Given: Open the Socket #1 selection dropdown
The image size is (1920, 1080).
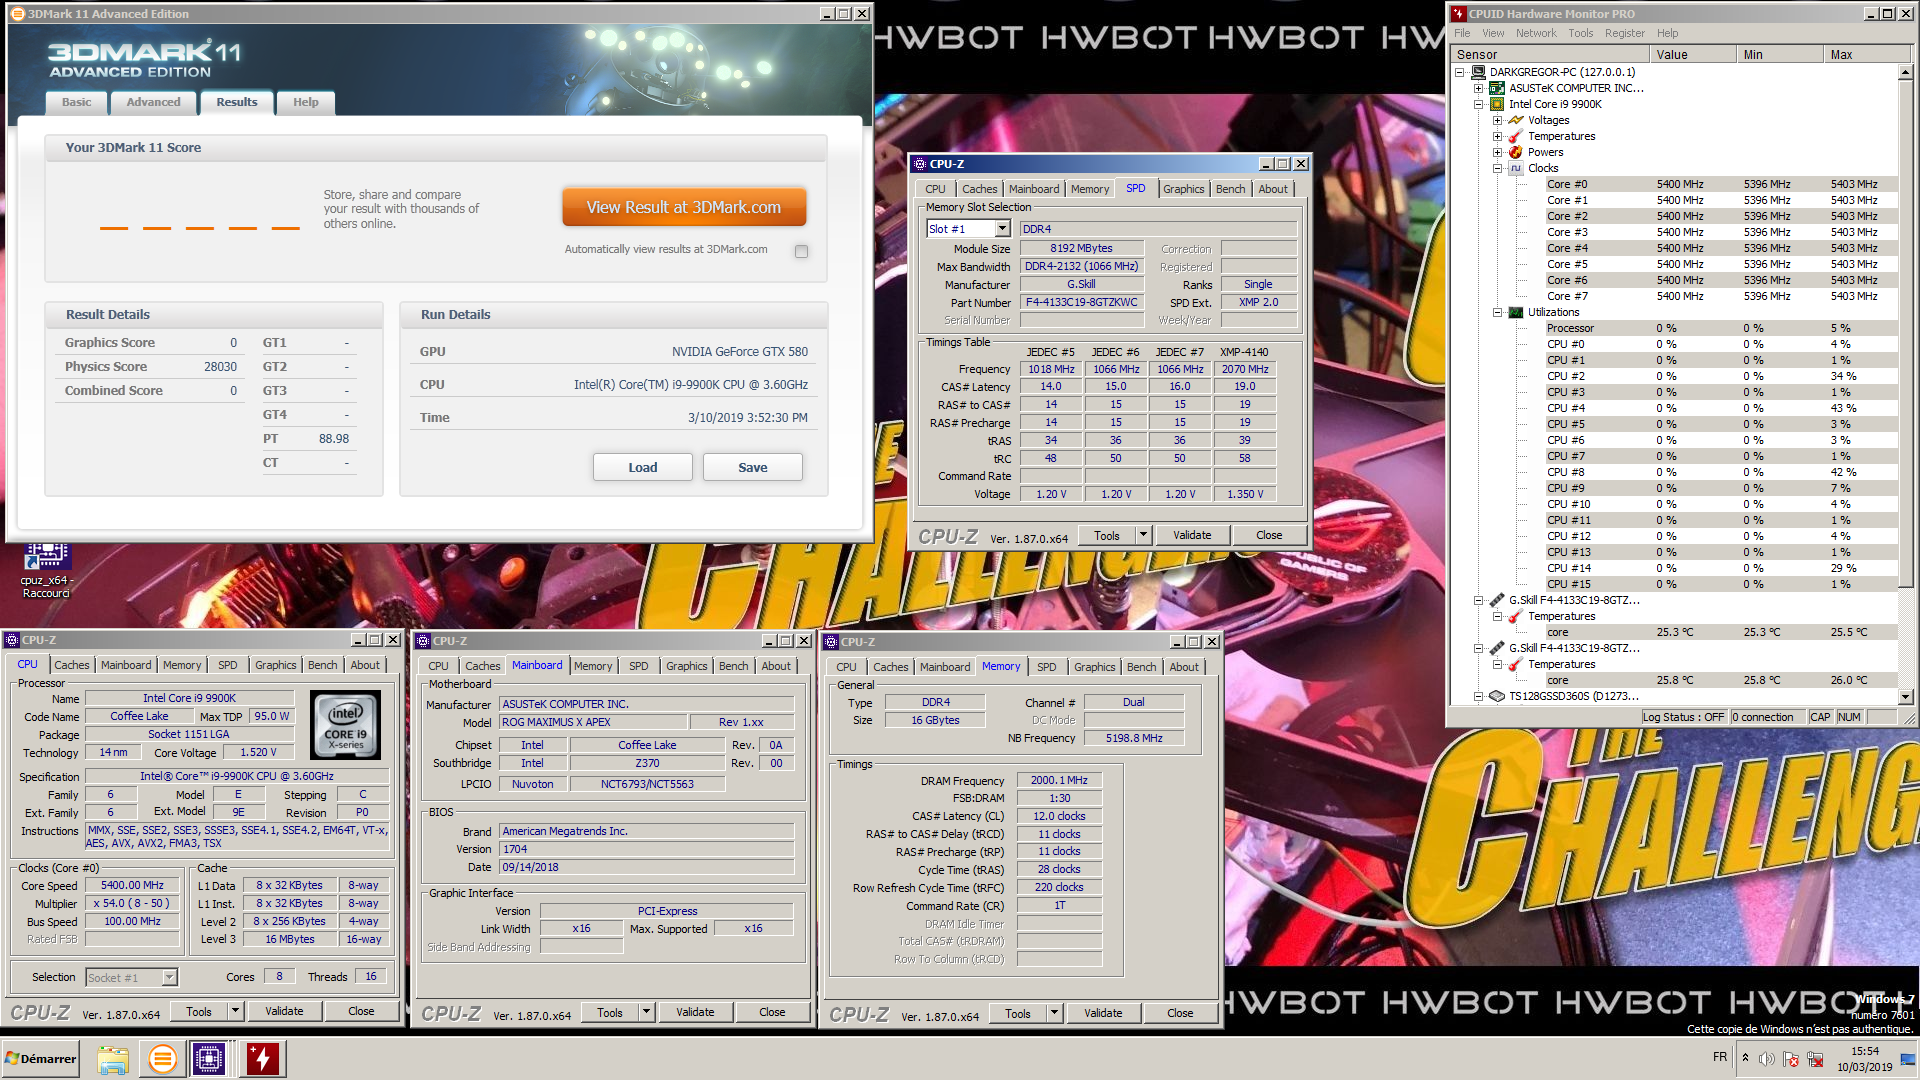Looking at the screenshot, I should 169,977.
